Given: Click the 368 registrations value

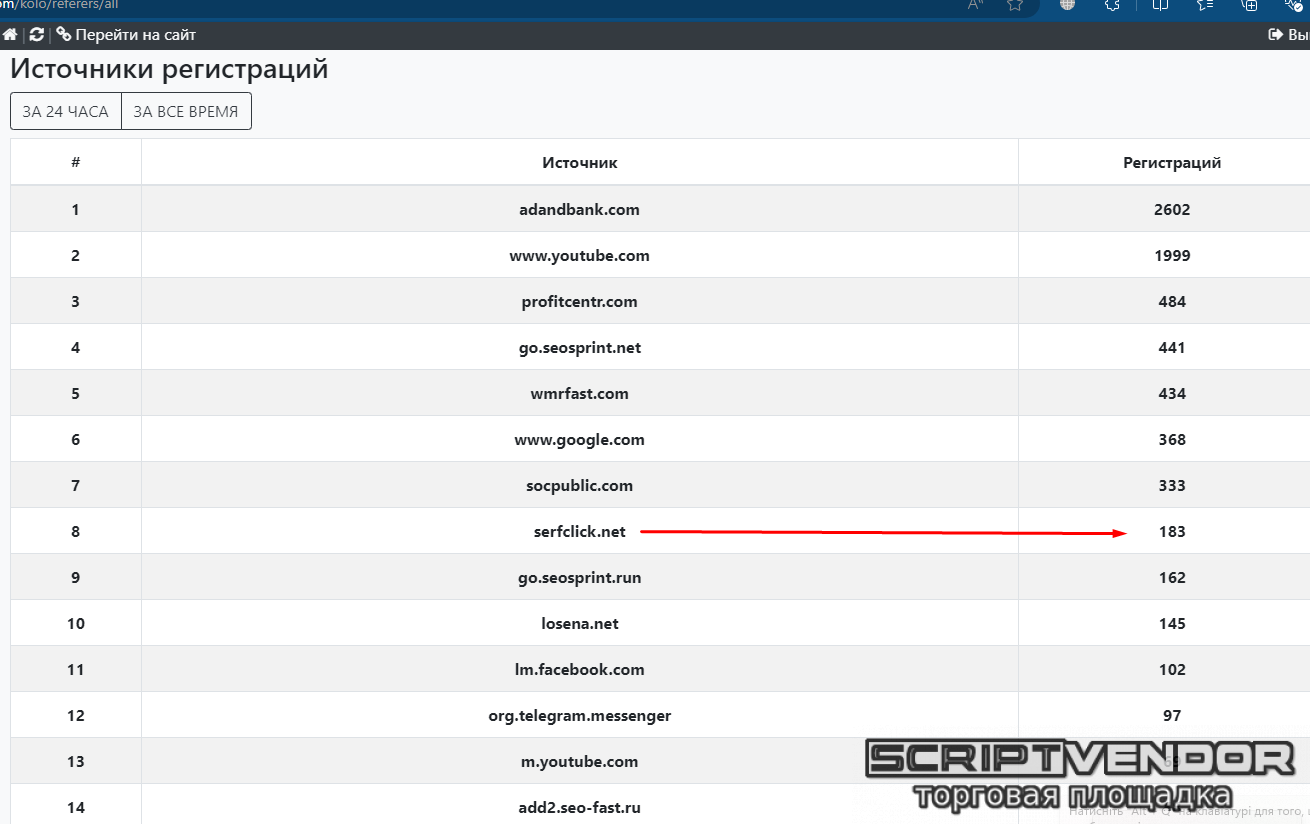Looking at the screenshot, I should (x=1172, y=440).
